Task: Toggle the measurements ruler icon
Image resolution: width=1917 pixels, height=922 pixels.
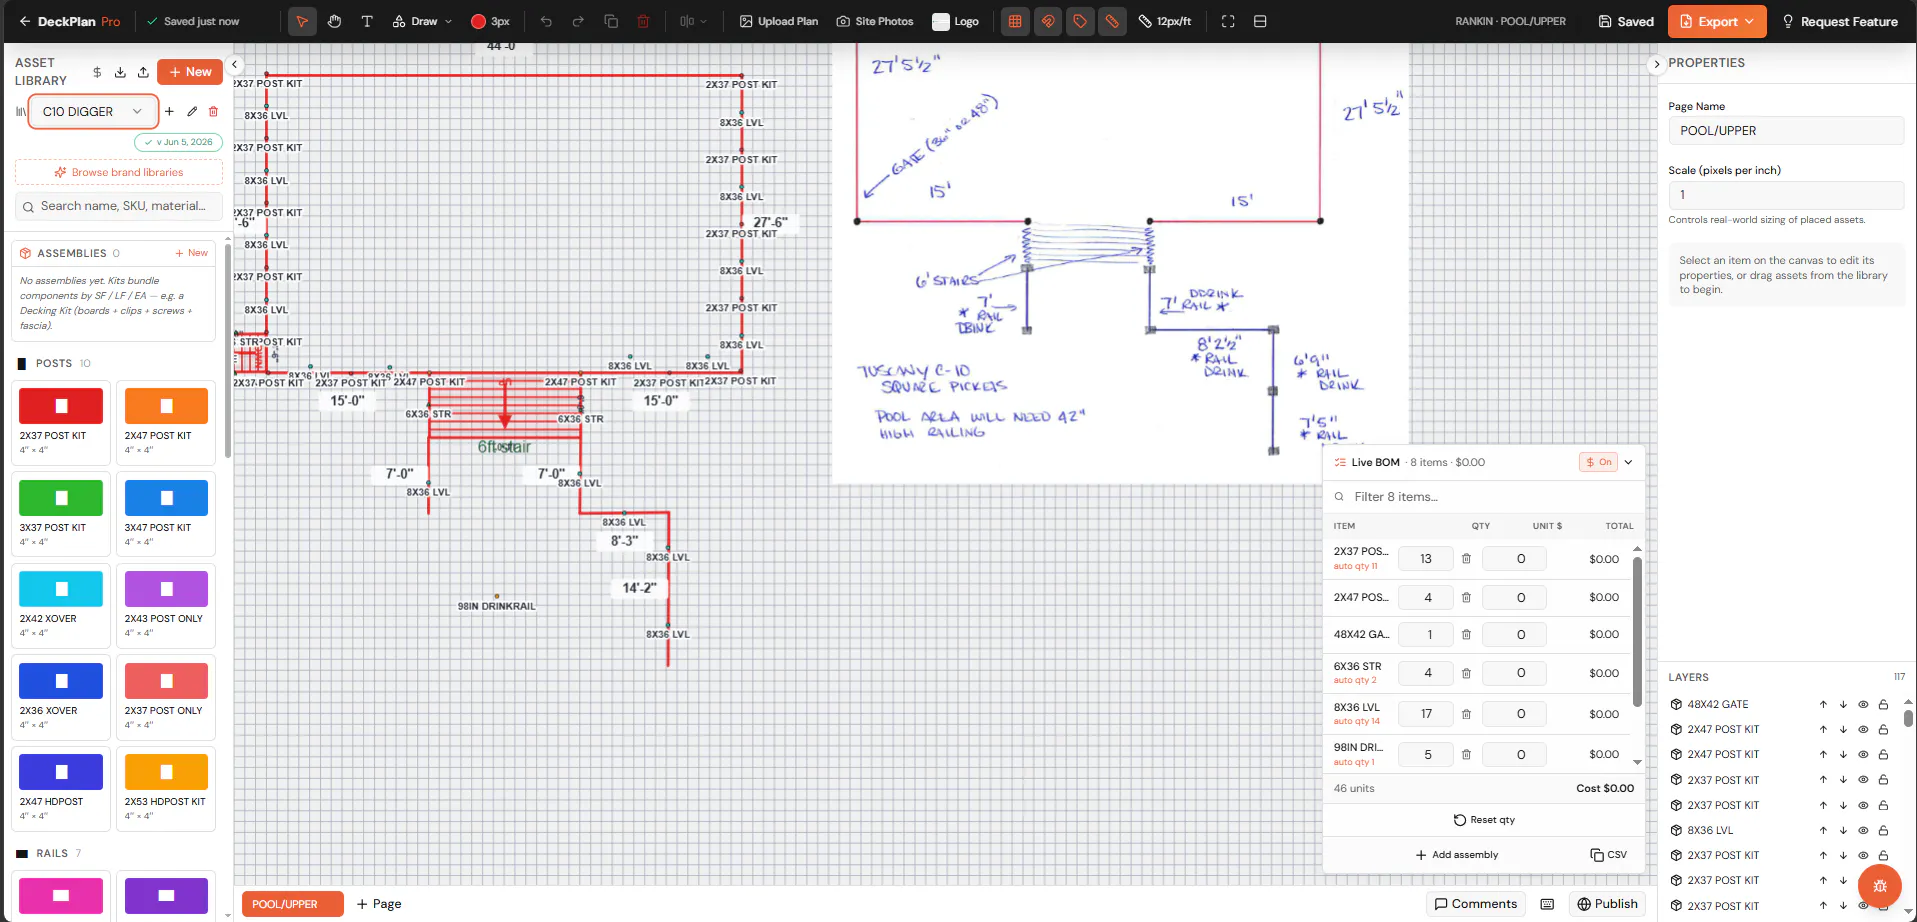Action: point(1112,21)
